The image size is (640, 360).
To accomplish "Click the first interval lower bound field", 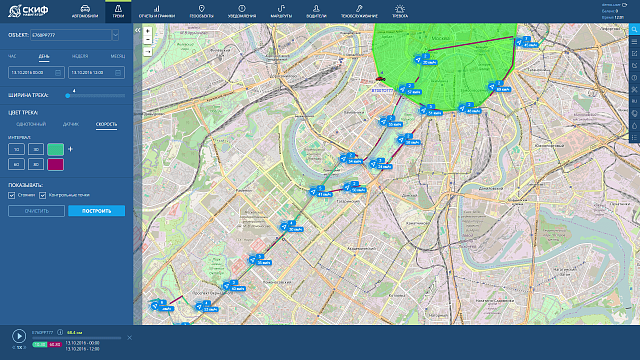I will [16, 149].
